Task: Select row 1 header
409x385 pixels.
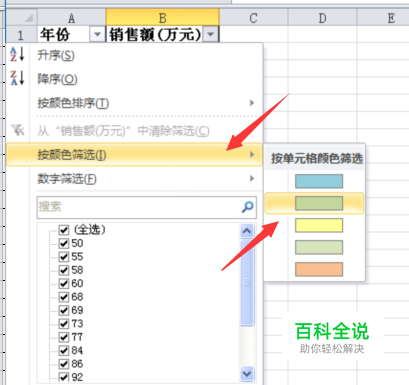Action: pos(21,34)
